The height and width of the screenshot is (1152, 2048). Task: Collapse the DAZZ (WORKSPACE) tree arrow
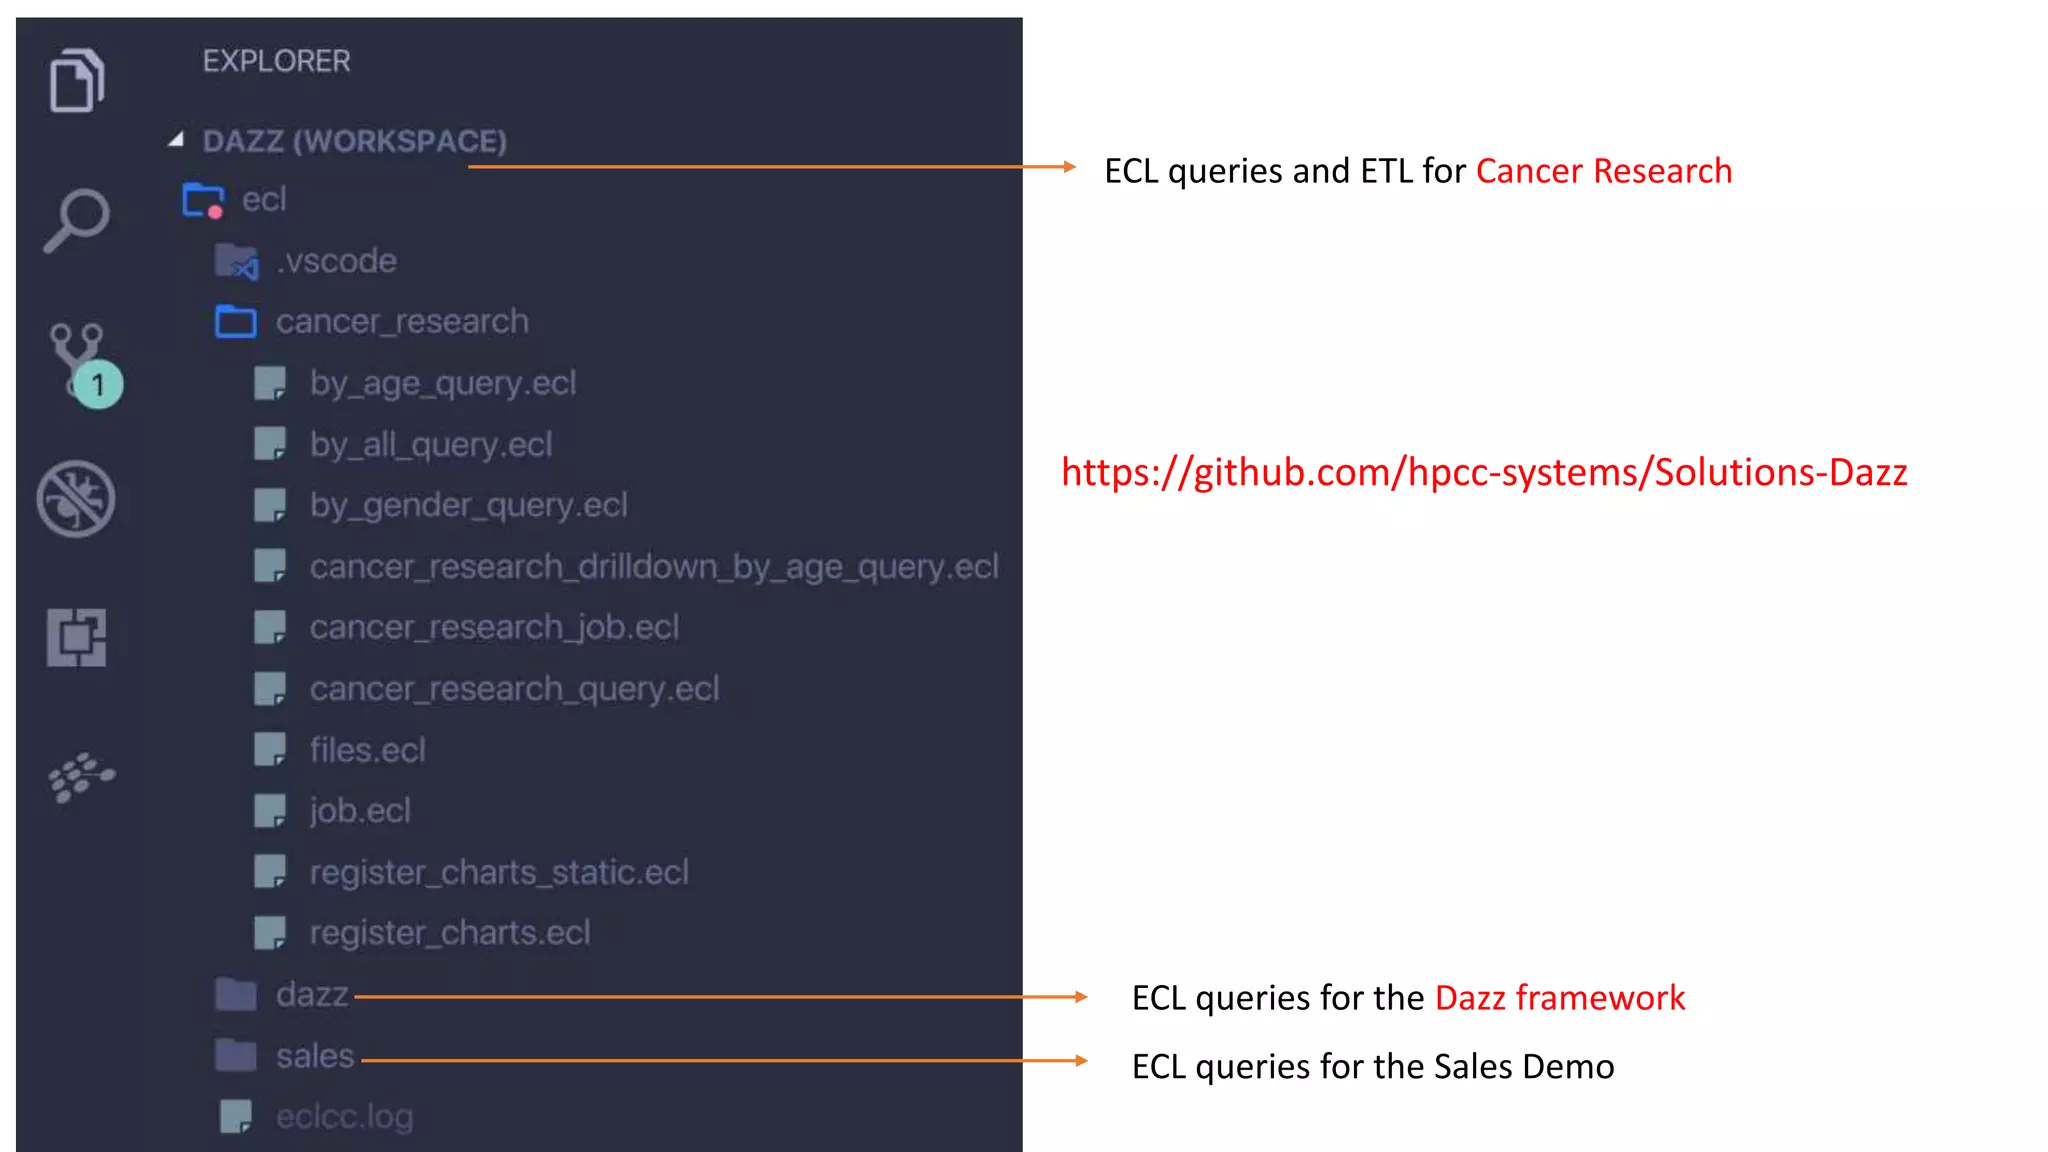(176, 140)
